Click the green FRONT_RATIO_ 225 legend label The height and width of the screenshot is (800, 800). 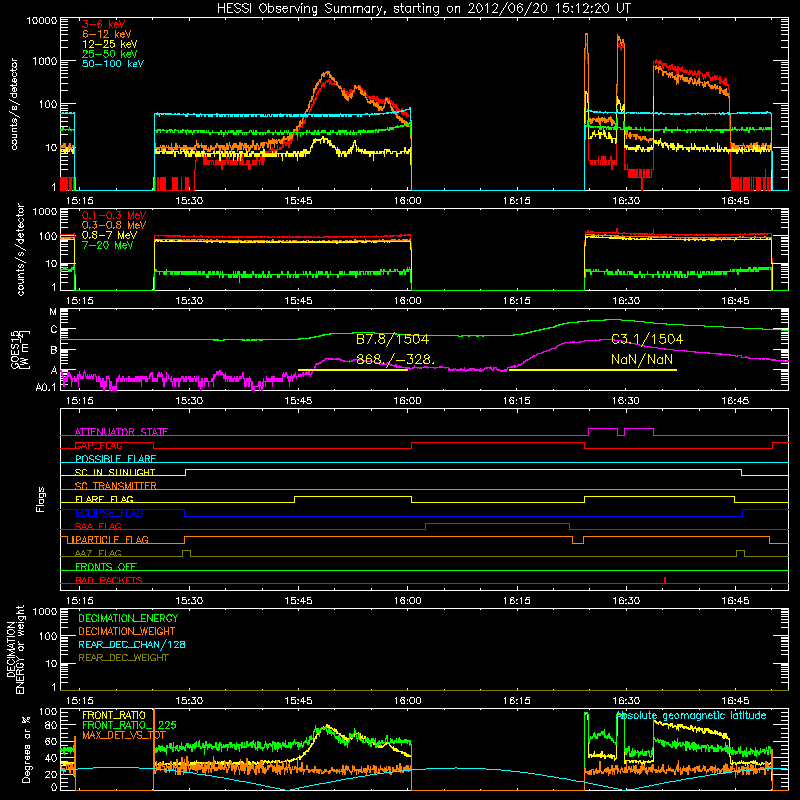pyautogui.click(x=129, y=725)
